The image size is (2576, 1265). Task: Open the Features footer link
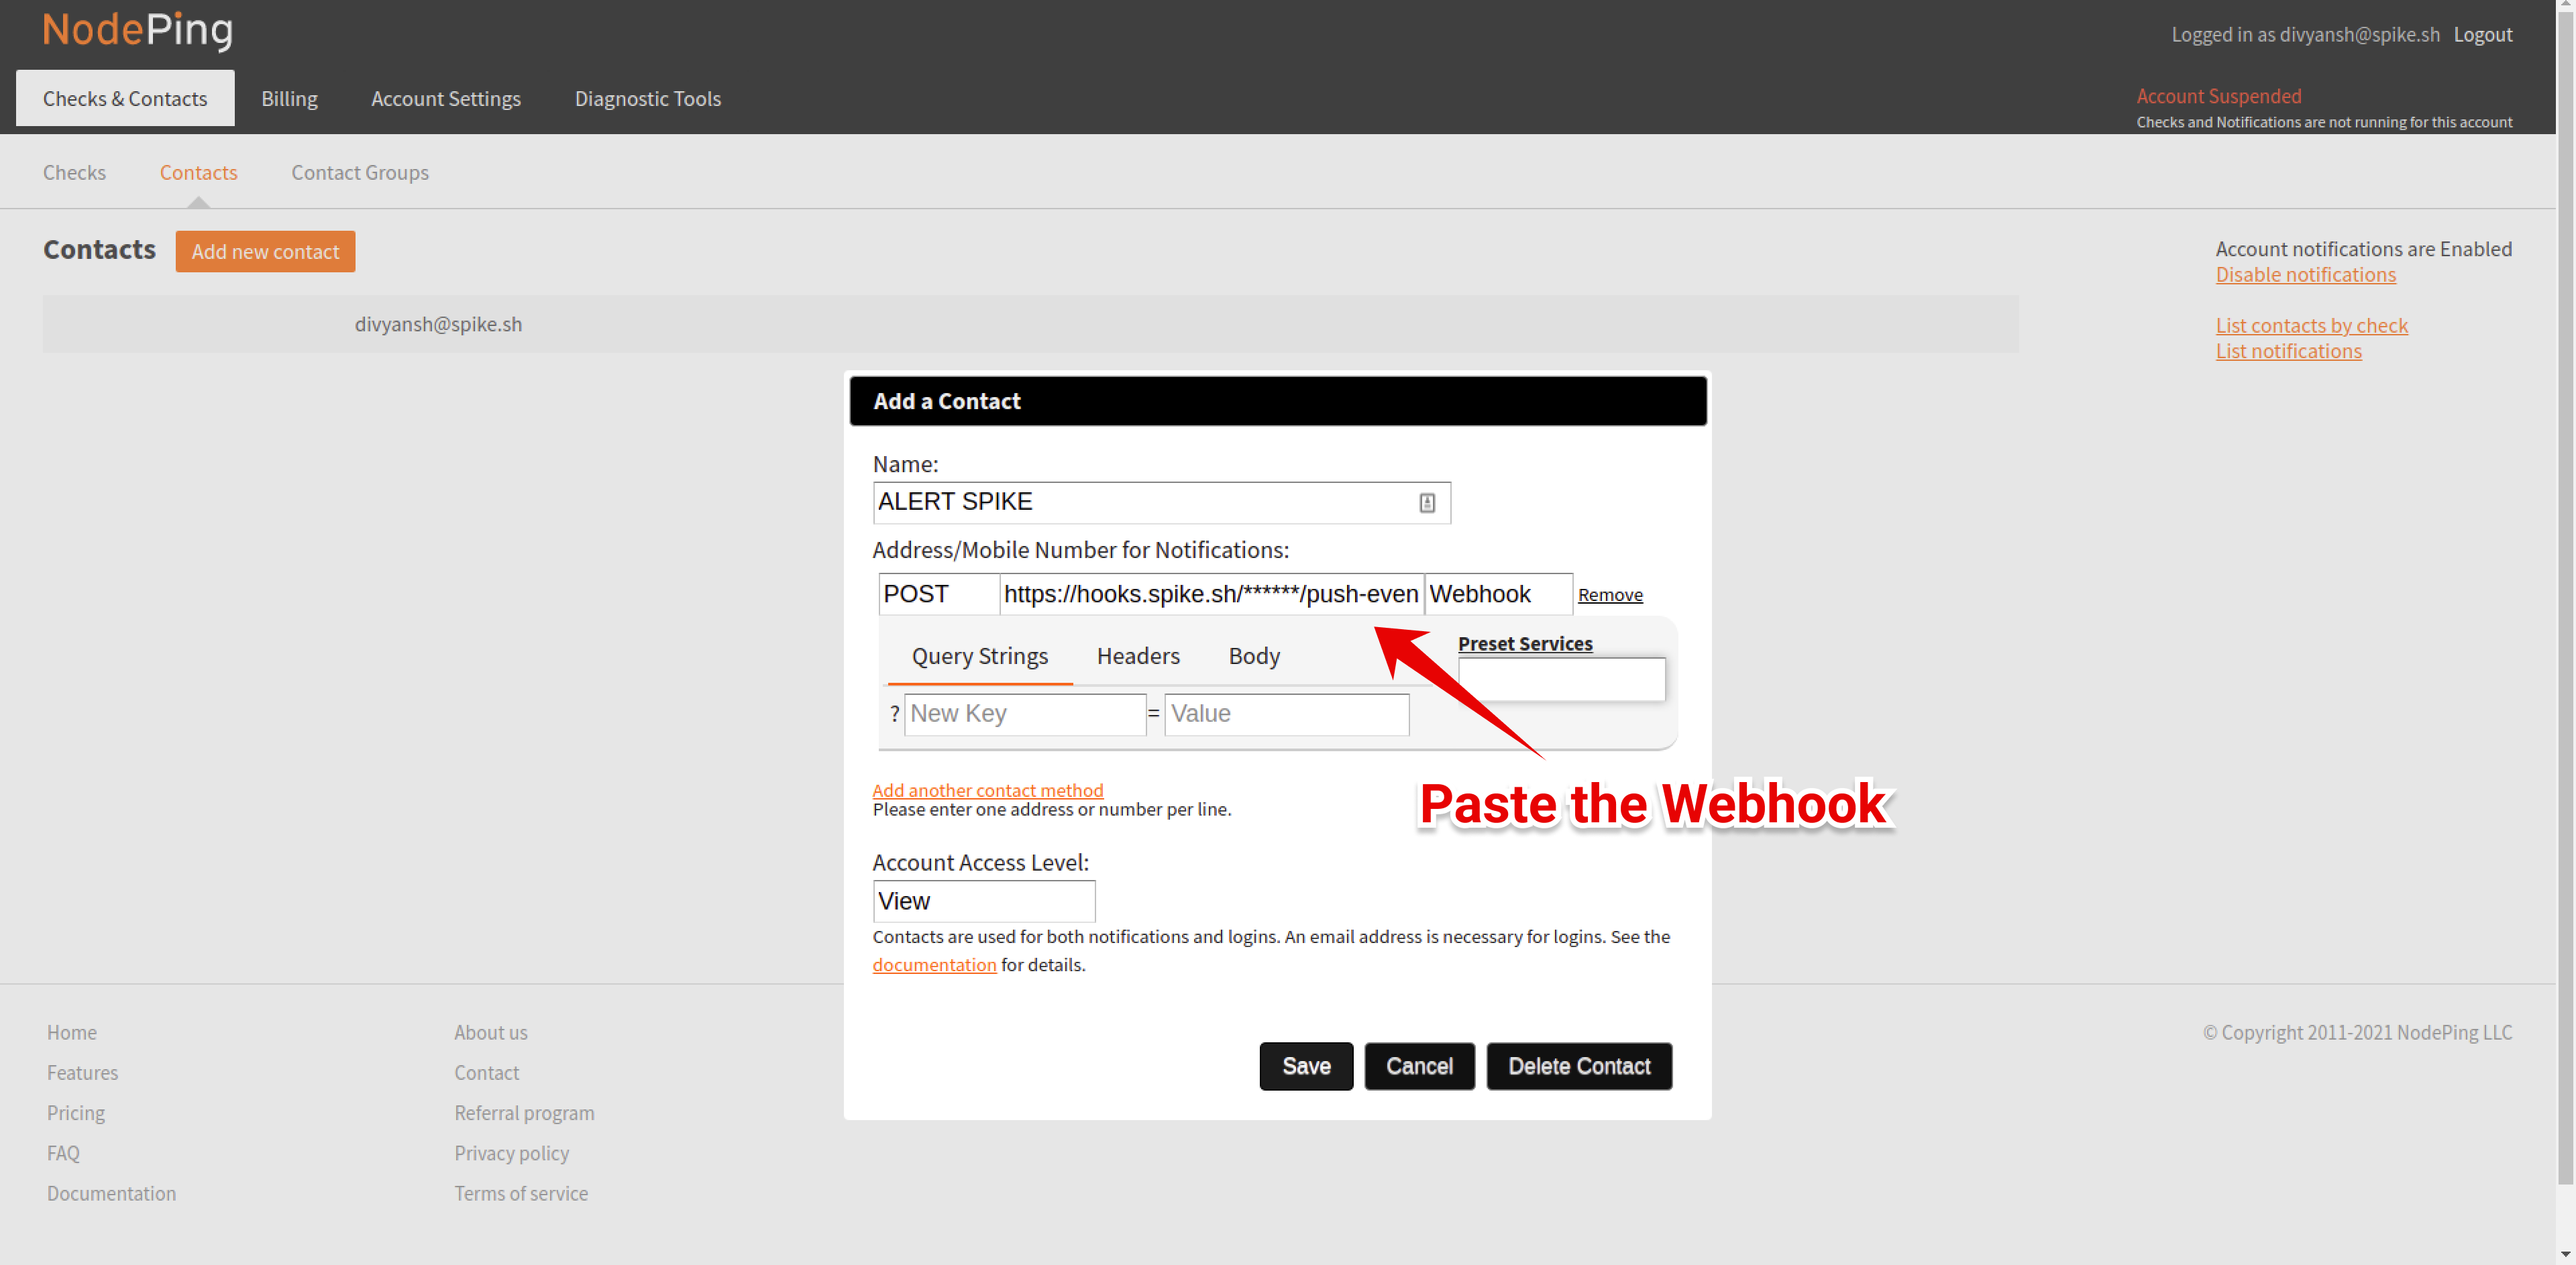pos(83,1073)
